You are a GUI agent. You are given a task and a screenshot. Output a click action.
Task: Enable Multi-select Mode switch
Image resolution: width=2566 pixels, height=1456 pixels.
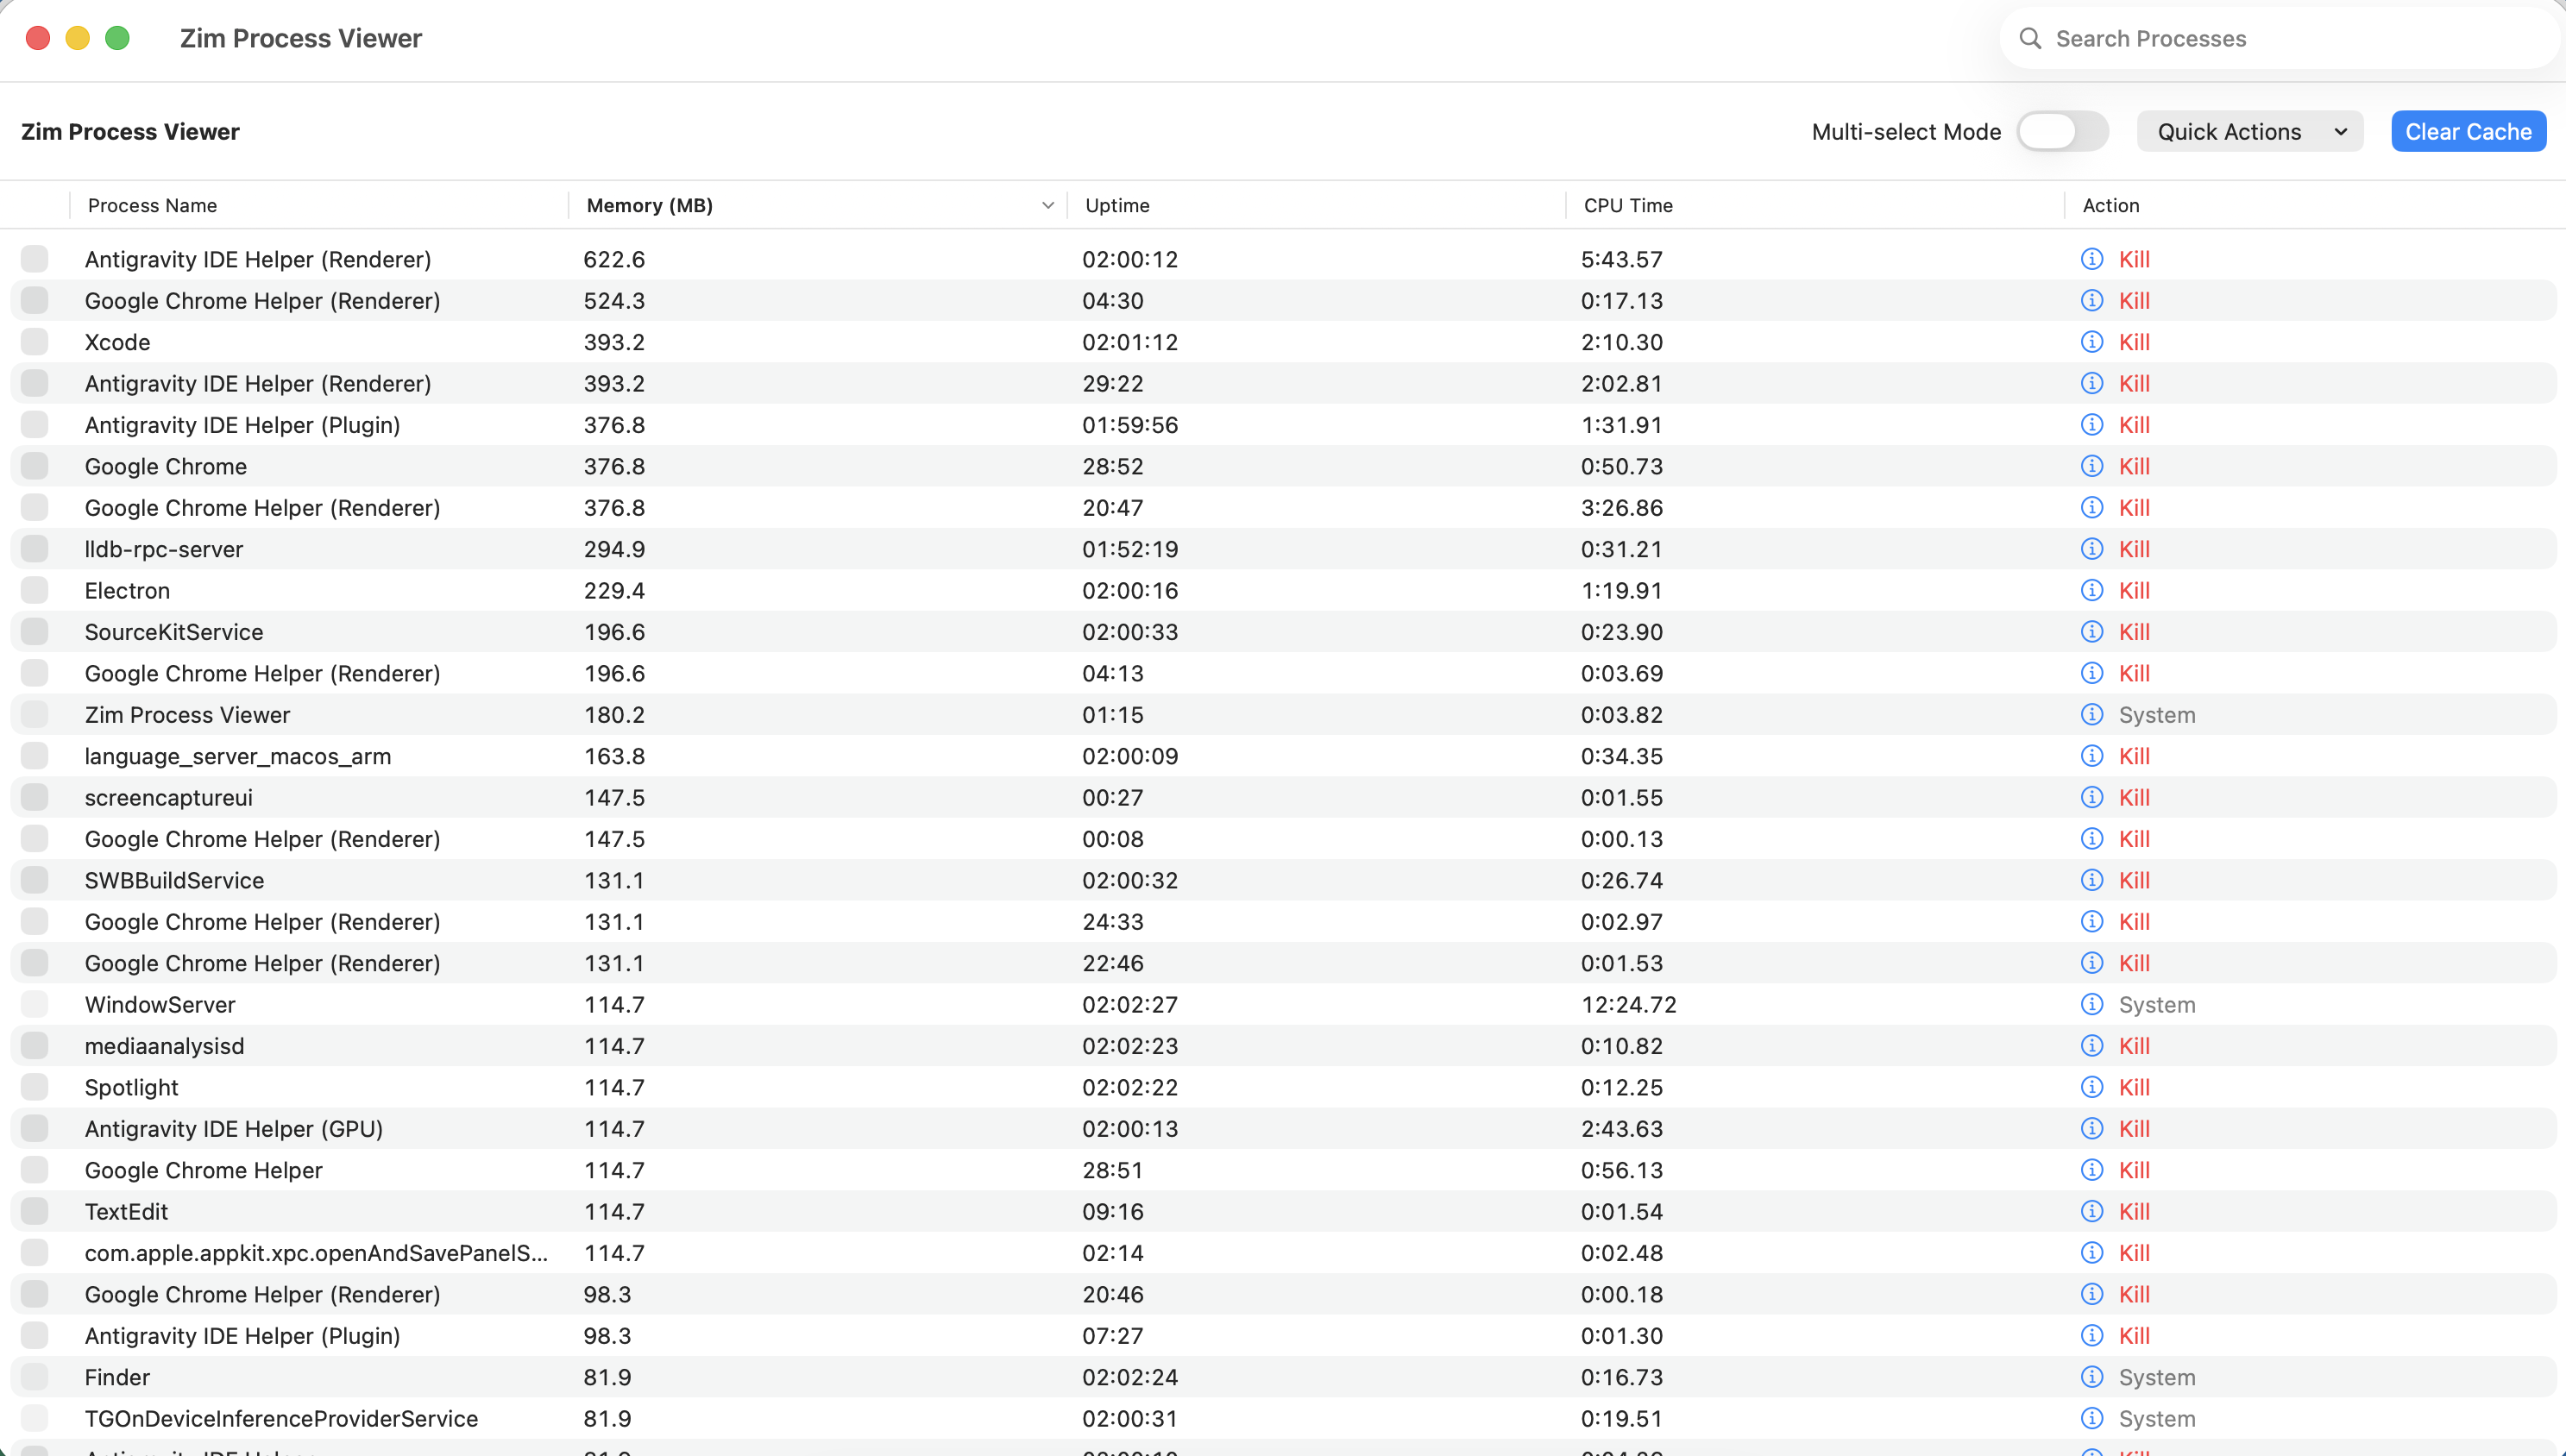(2062, 131)
